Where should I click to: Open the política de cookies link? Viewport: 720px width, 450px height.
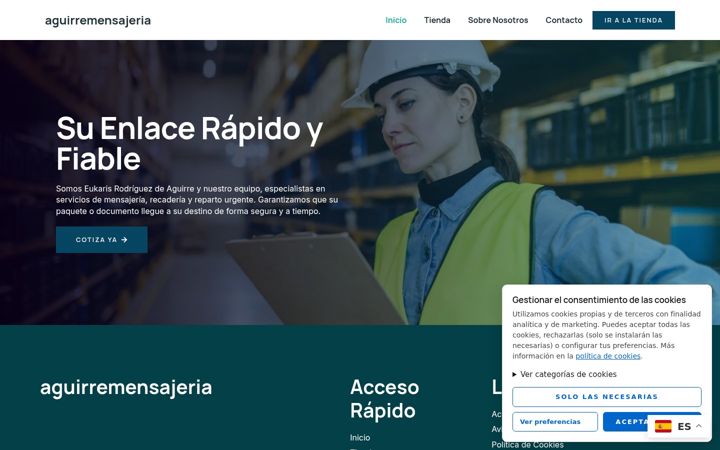tap(608, 356)
